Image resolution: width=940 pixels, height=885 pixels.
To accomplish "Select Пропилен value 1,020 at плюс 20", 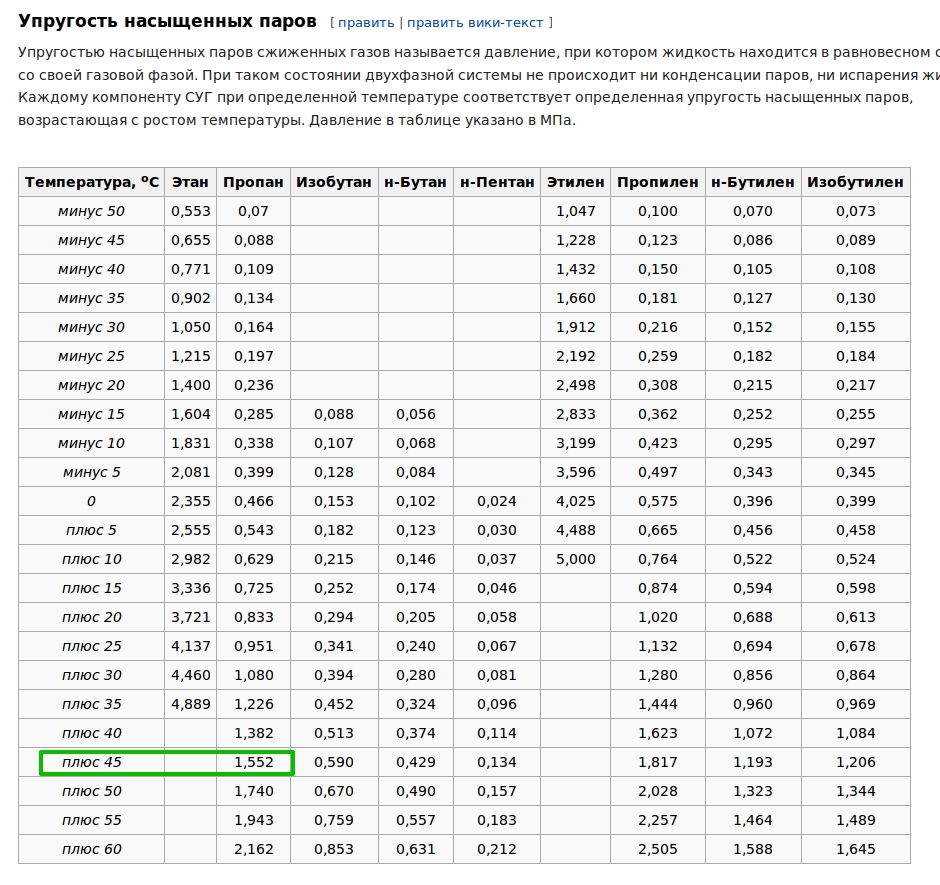I will [x=658, y=618].
